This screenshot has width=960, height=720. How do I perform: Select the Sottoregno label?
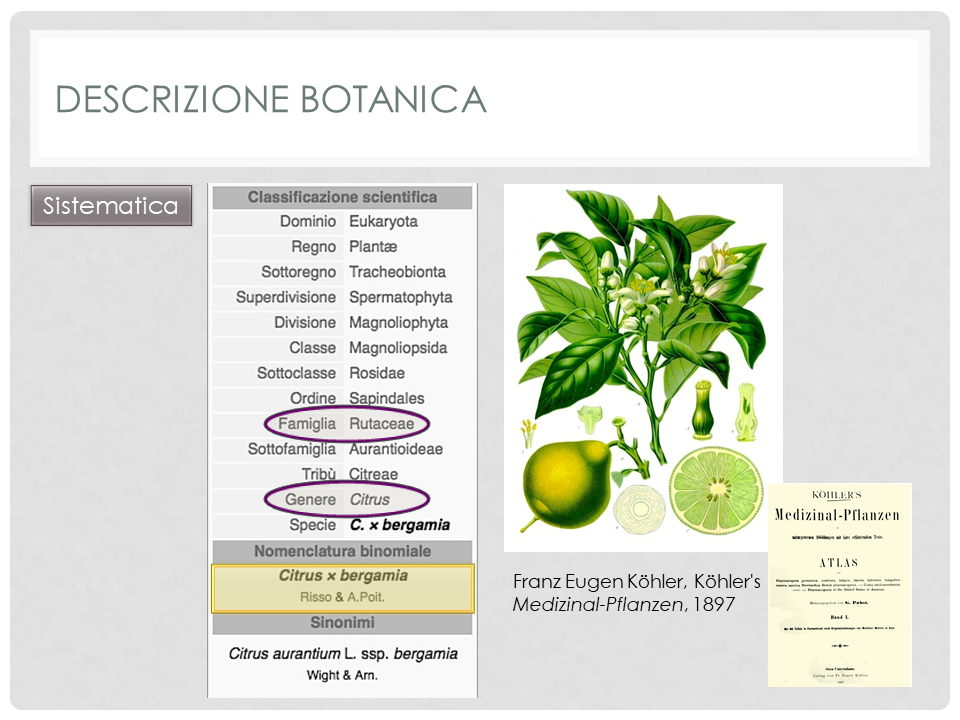(x=299, y=272)
